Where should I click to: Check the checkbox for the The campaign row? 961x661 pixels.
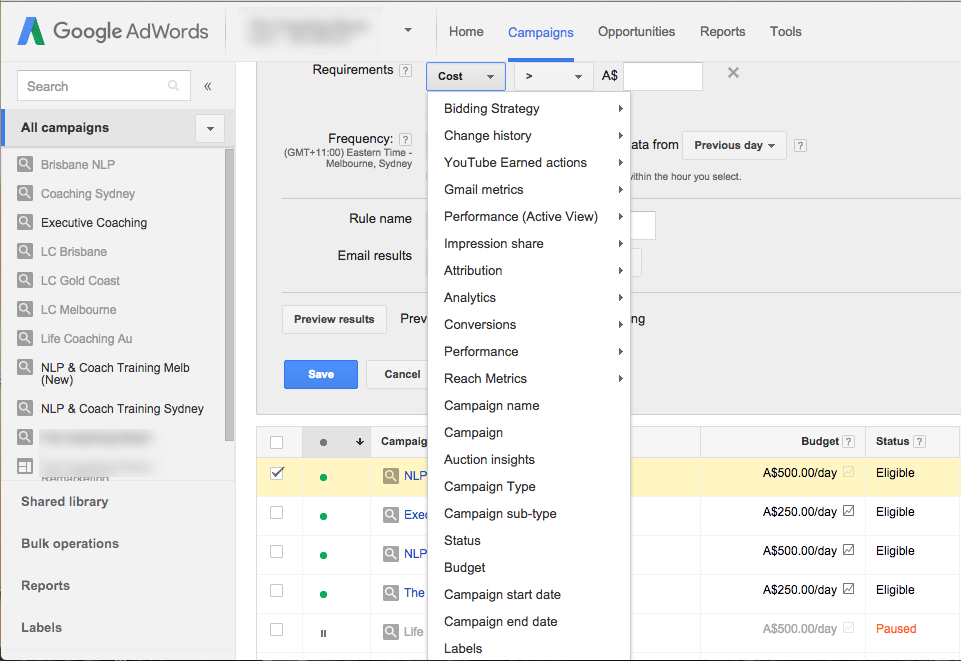[276, 591]
